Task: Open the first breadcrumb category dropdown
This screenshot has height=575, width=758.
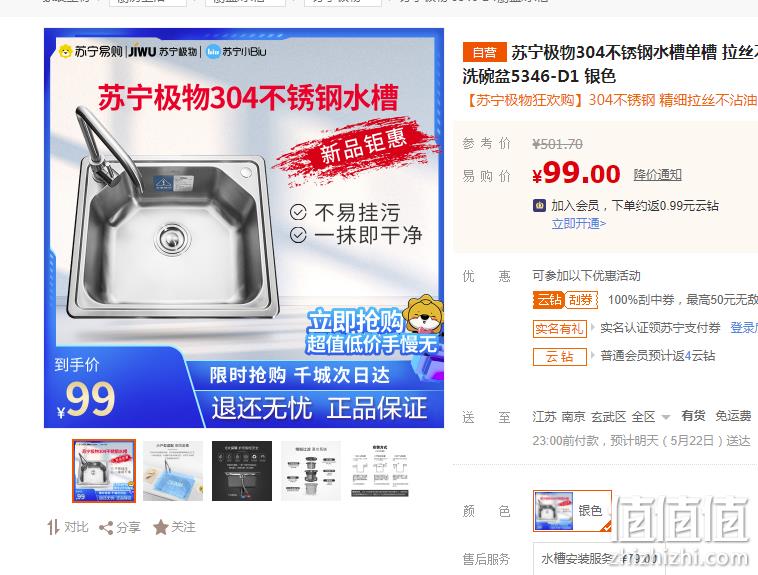Action: [147, 2]
